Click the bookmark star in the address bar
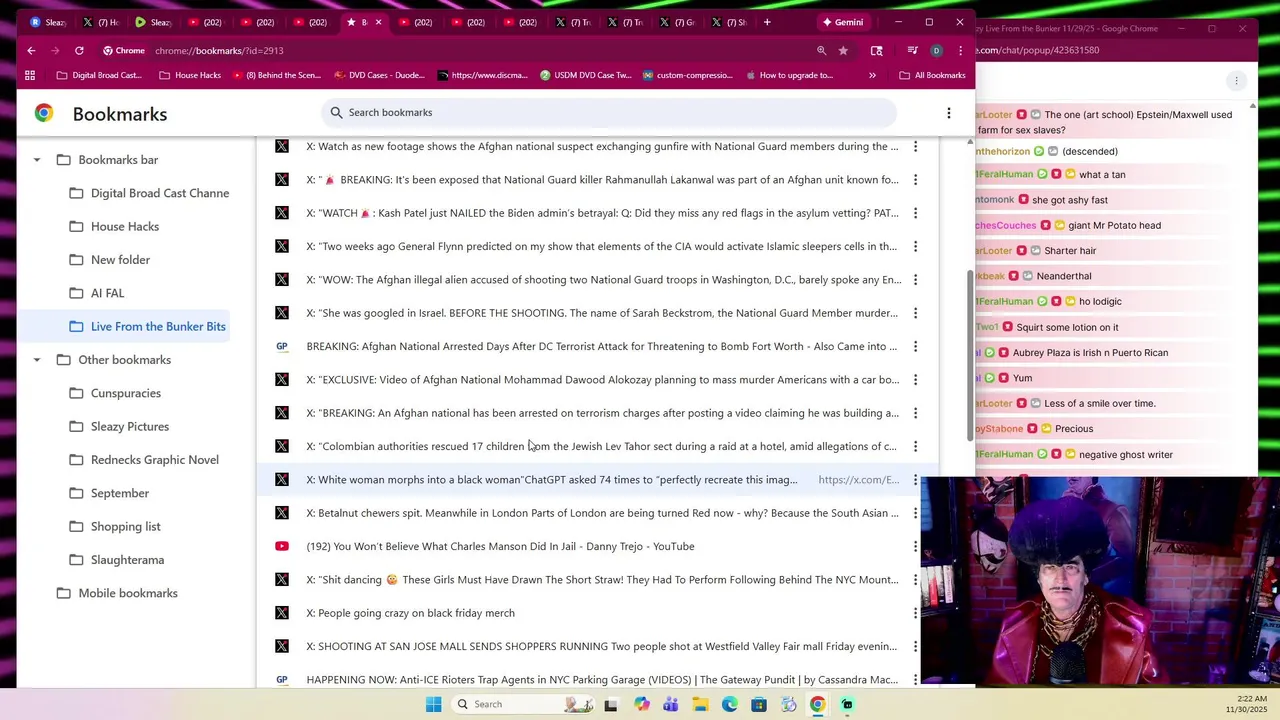Image resolution: width=1280 pixels, height=720 pixels. (843, 50)
